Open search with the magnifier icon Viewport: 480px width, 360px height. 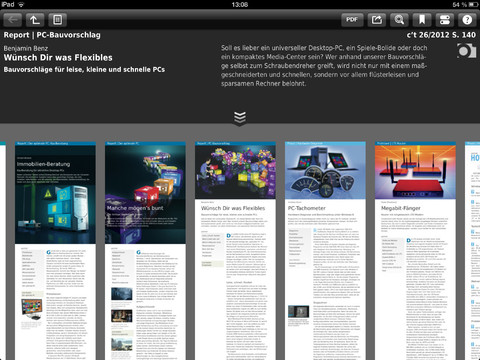399,20
